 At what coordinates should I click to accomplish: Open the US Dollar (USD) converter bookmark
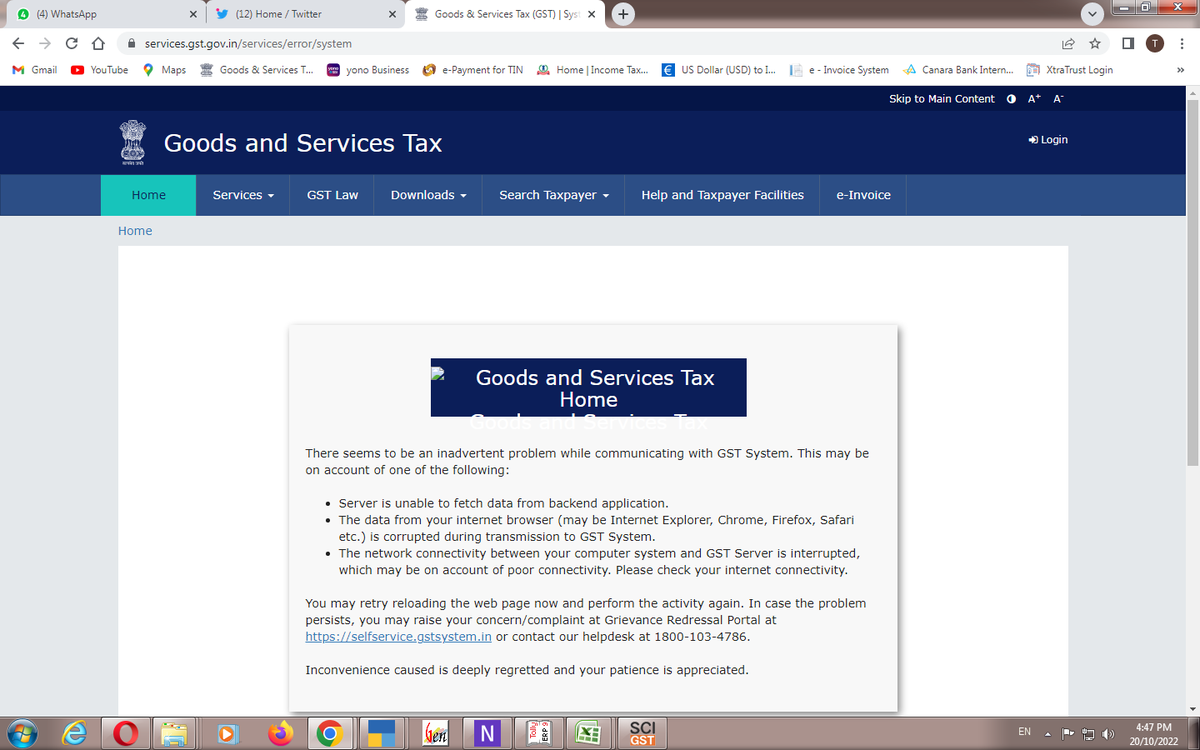coord(718,70)
